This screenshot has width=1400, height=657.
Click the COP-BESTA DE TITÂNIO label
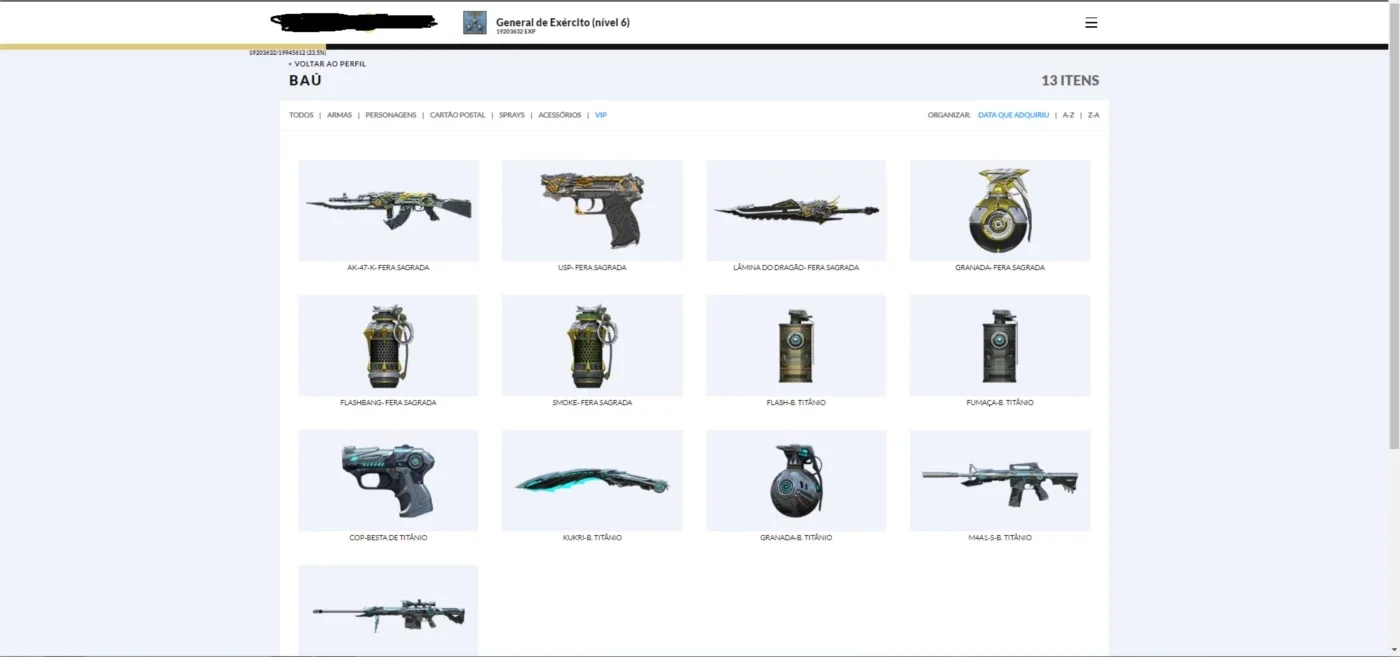coord(388,538)
